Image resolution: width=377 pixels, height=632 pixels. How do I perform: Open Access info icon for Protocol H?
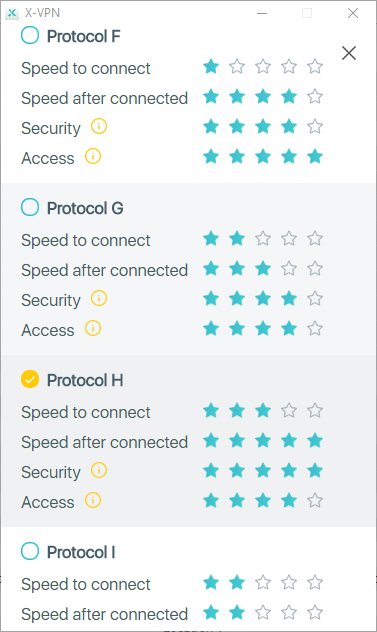pyautogui.click(x=93, y=501)
